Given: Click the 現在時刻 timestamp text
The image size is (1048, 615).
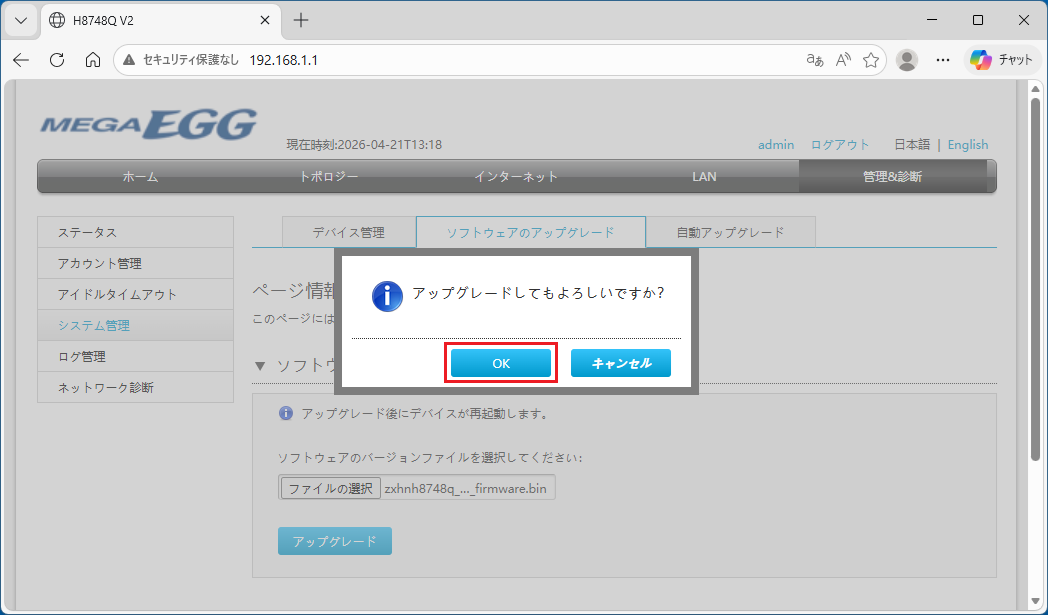Looking at the screenshot, I should (x=364, y=144).
